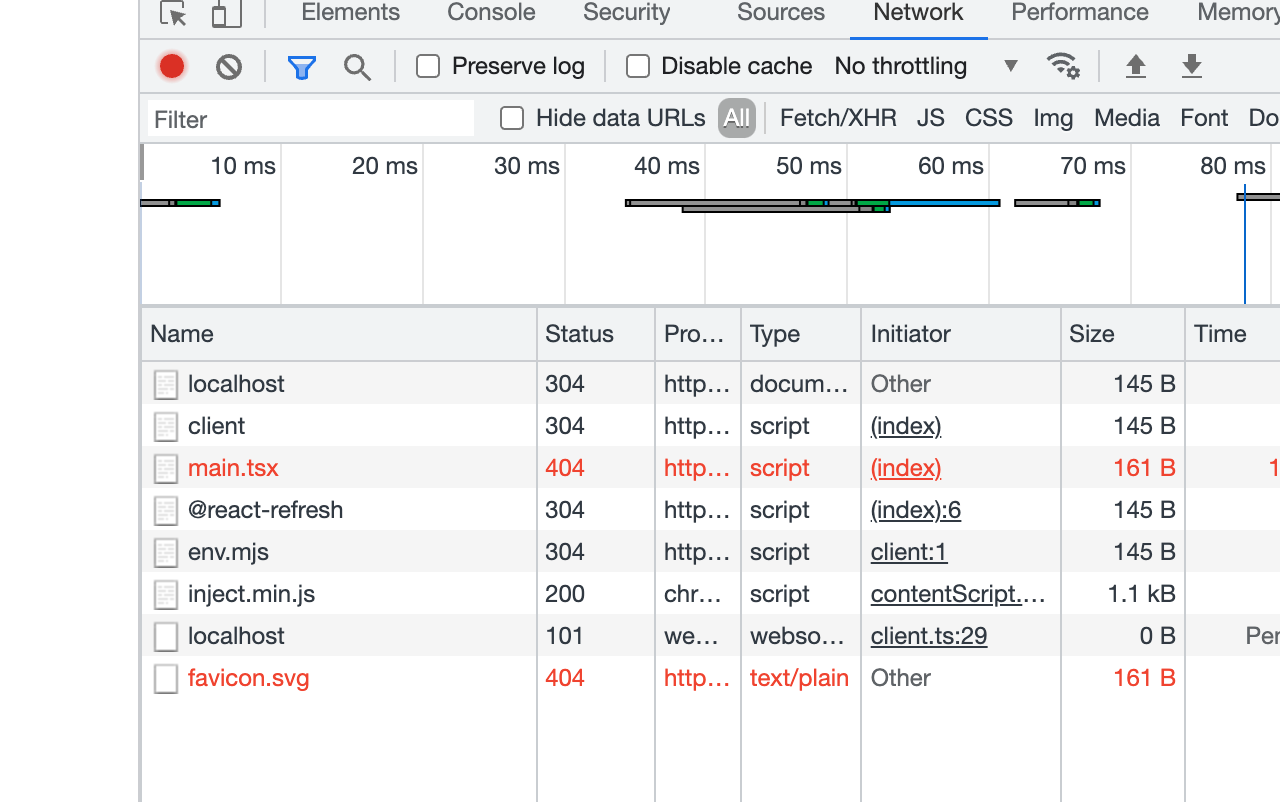Switch to the Console tab
Viewport: 1280px width, 802px height.
click(491, 13)
